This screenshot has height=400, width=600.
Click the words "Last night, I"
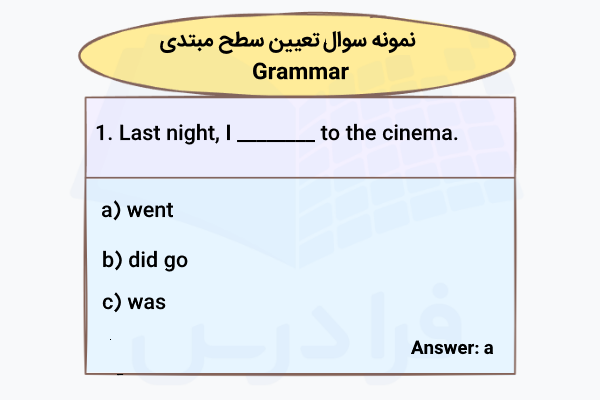(175, 133)
